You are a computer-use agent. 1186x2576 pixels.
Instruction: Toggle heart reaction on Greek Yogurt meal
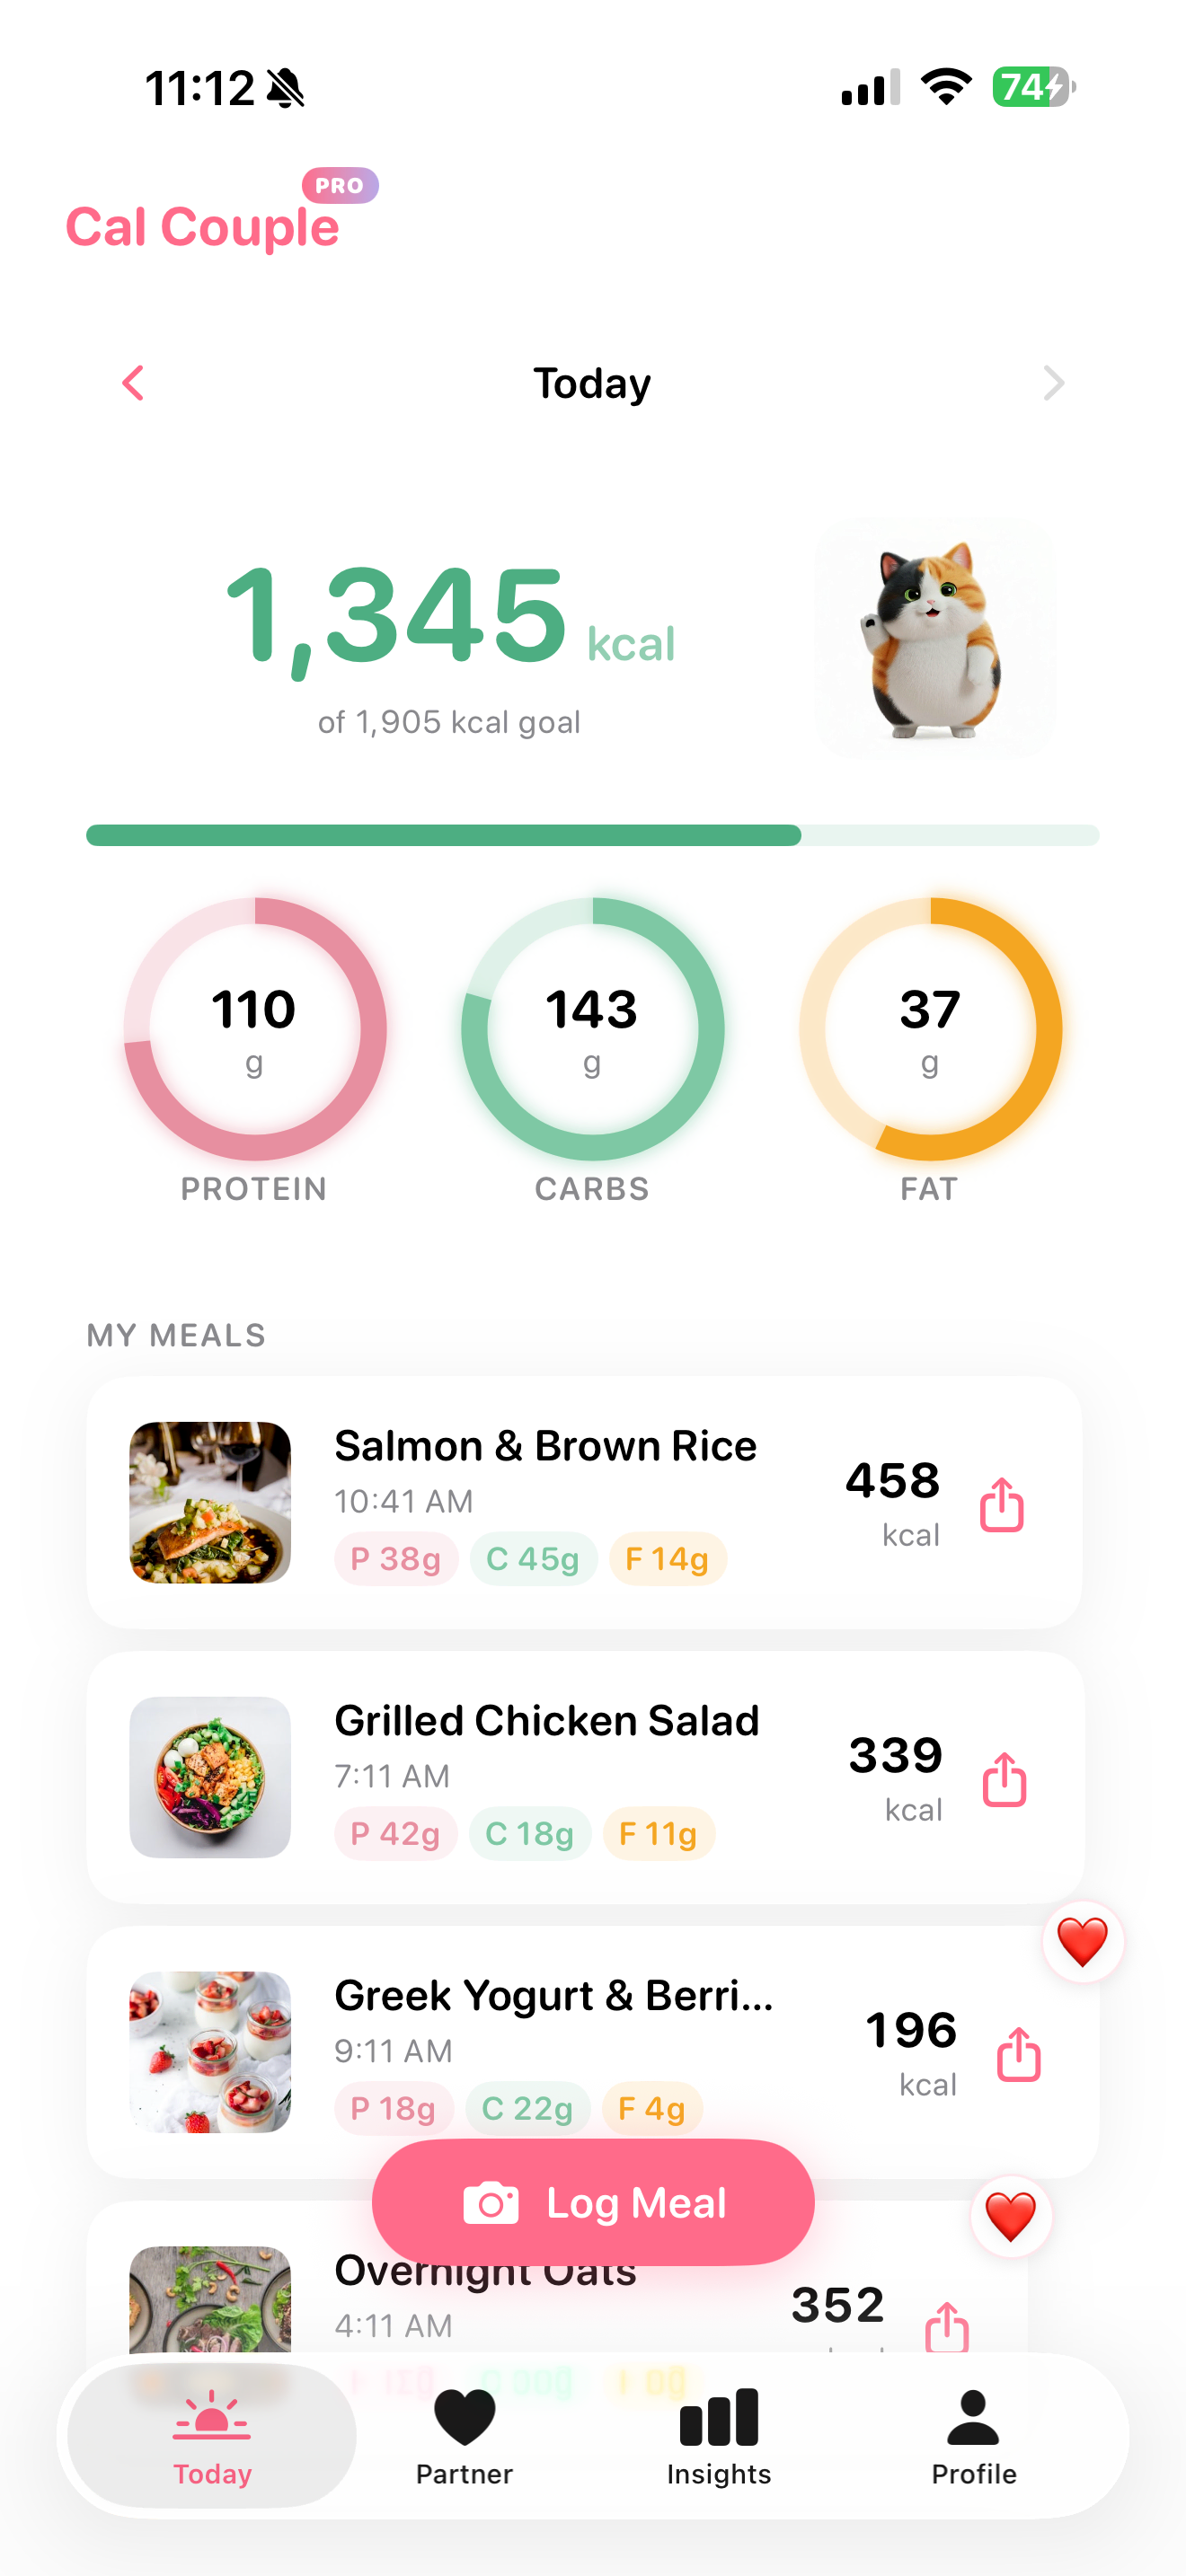tap(1082, 1942)
